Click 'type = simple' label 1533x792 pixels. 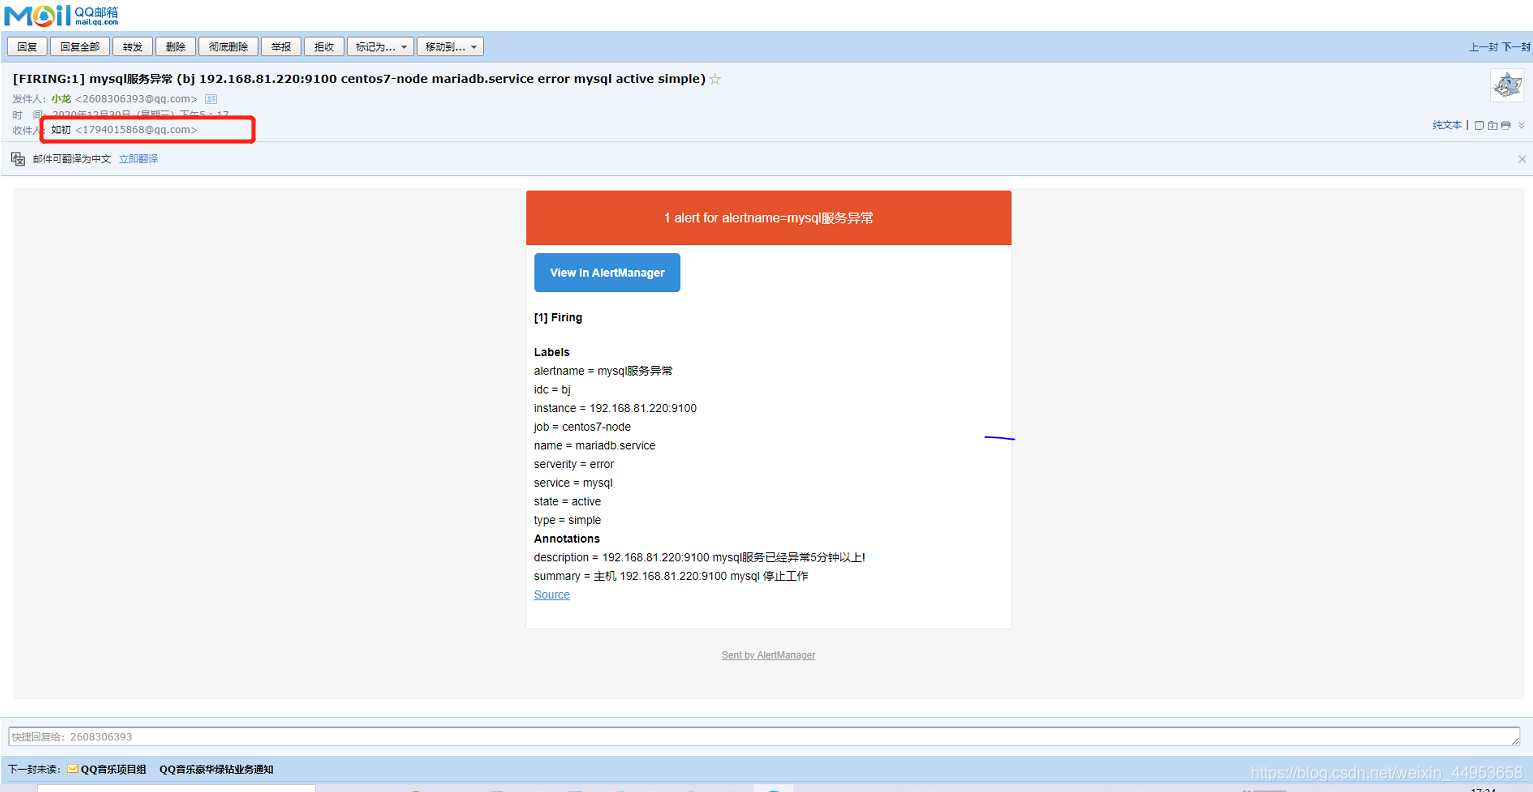coord(567,520)
